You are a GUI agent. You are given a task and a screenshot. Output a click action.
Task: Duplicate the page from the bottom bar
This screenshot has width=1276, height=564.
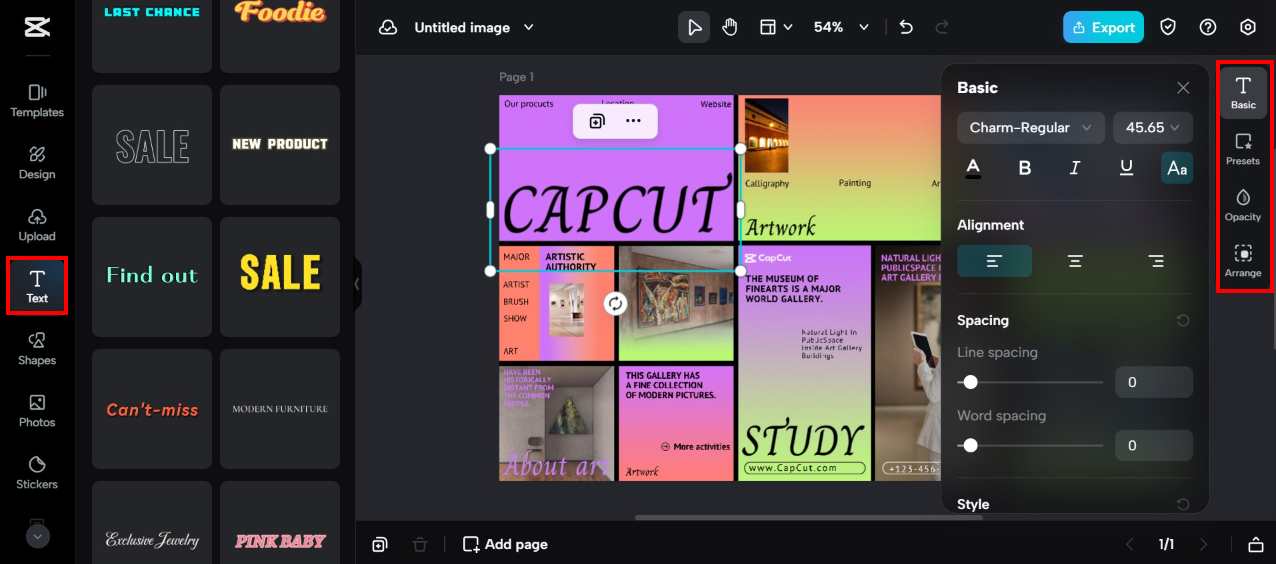coord(380,544)
